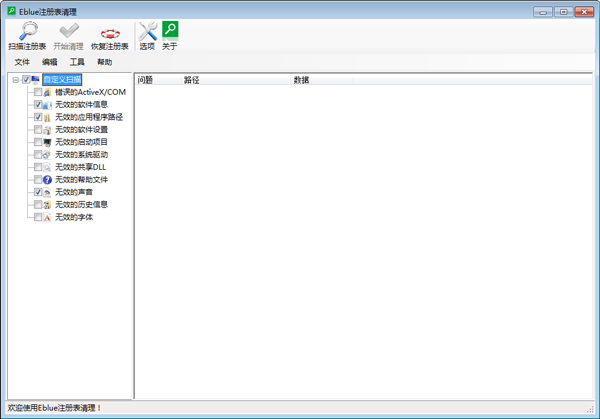Click the Eblue app icon in title bar
Screen dimensions: 600x419
[x=11, y=11]
